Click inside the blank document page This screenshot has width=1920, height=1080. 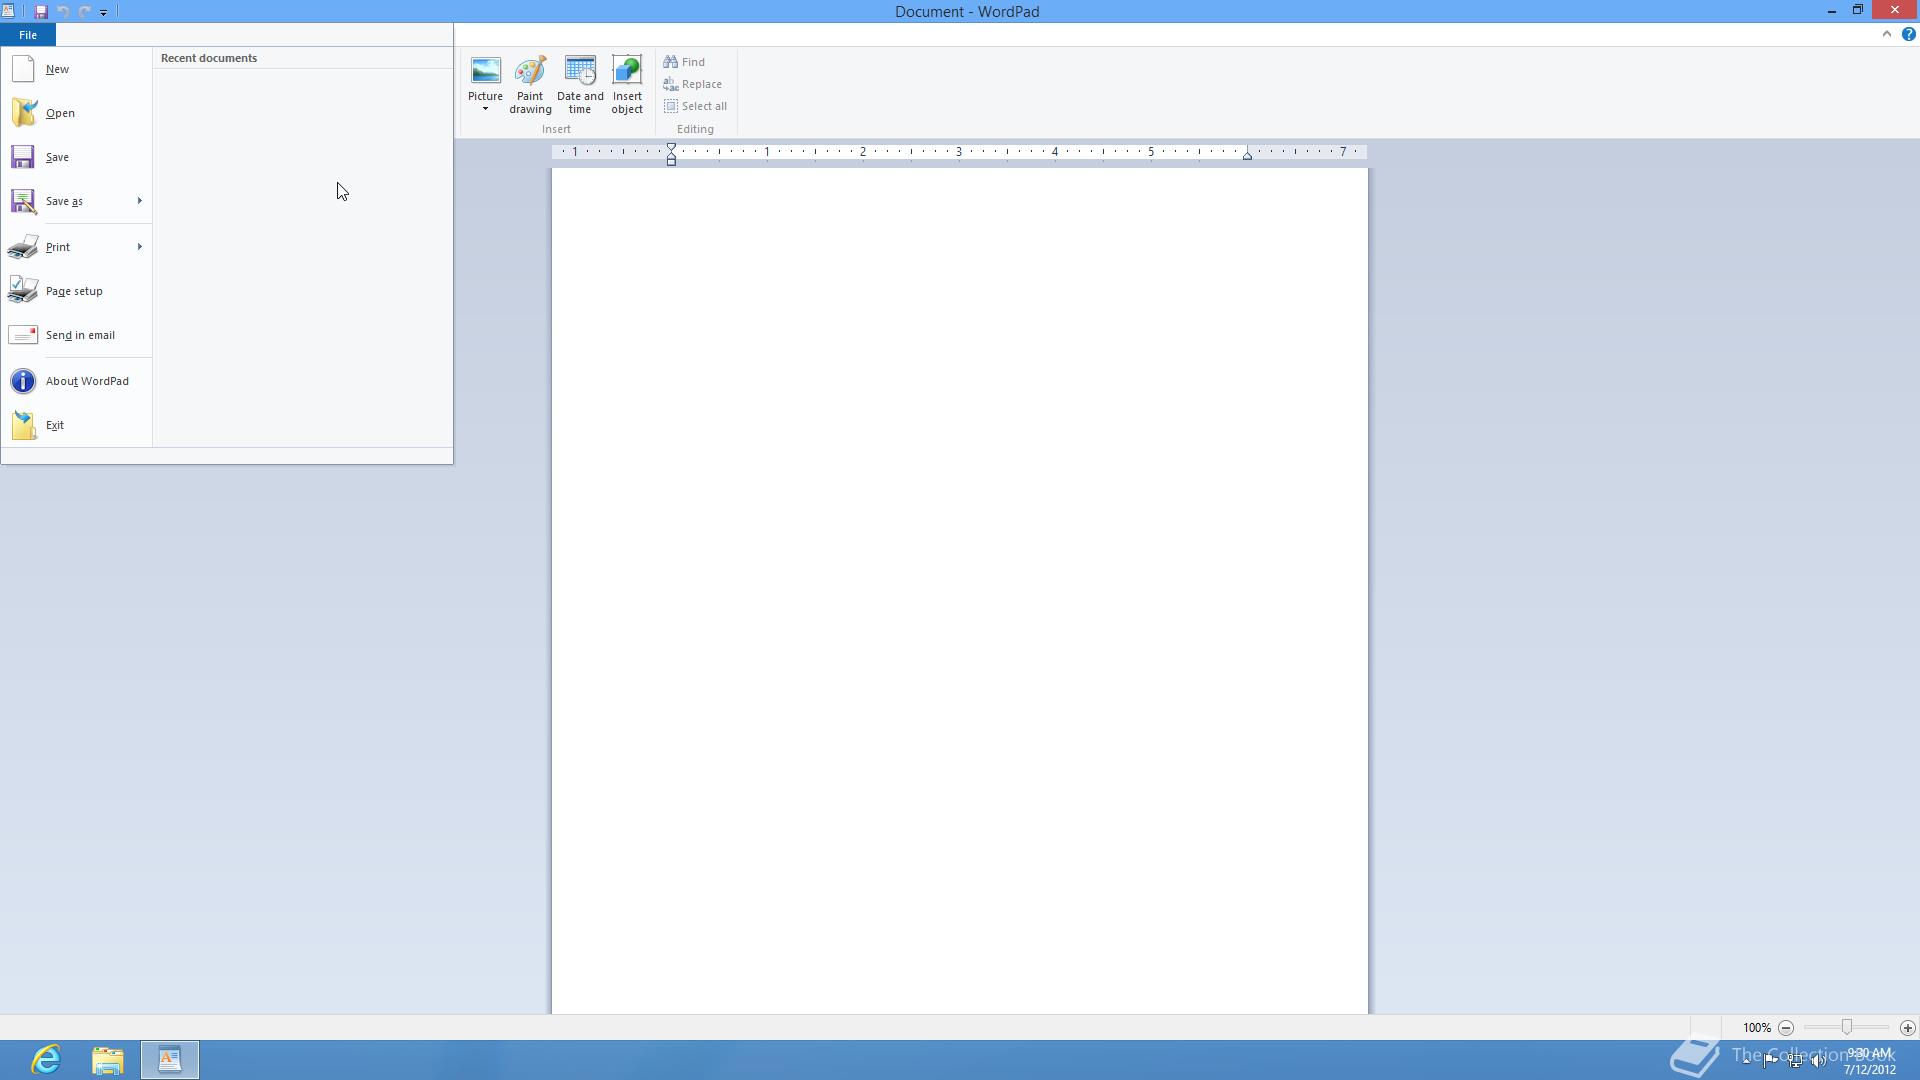959,590
